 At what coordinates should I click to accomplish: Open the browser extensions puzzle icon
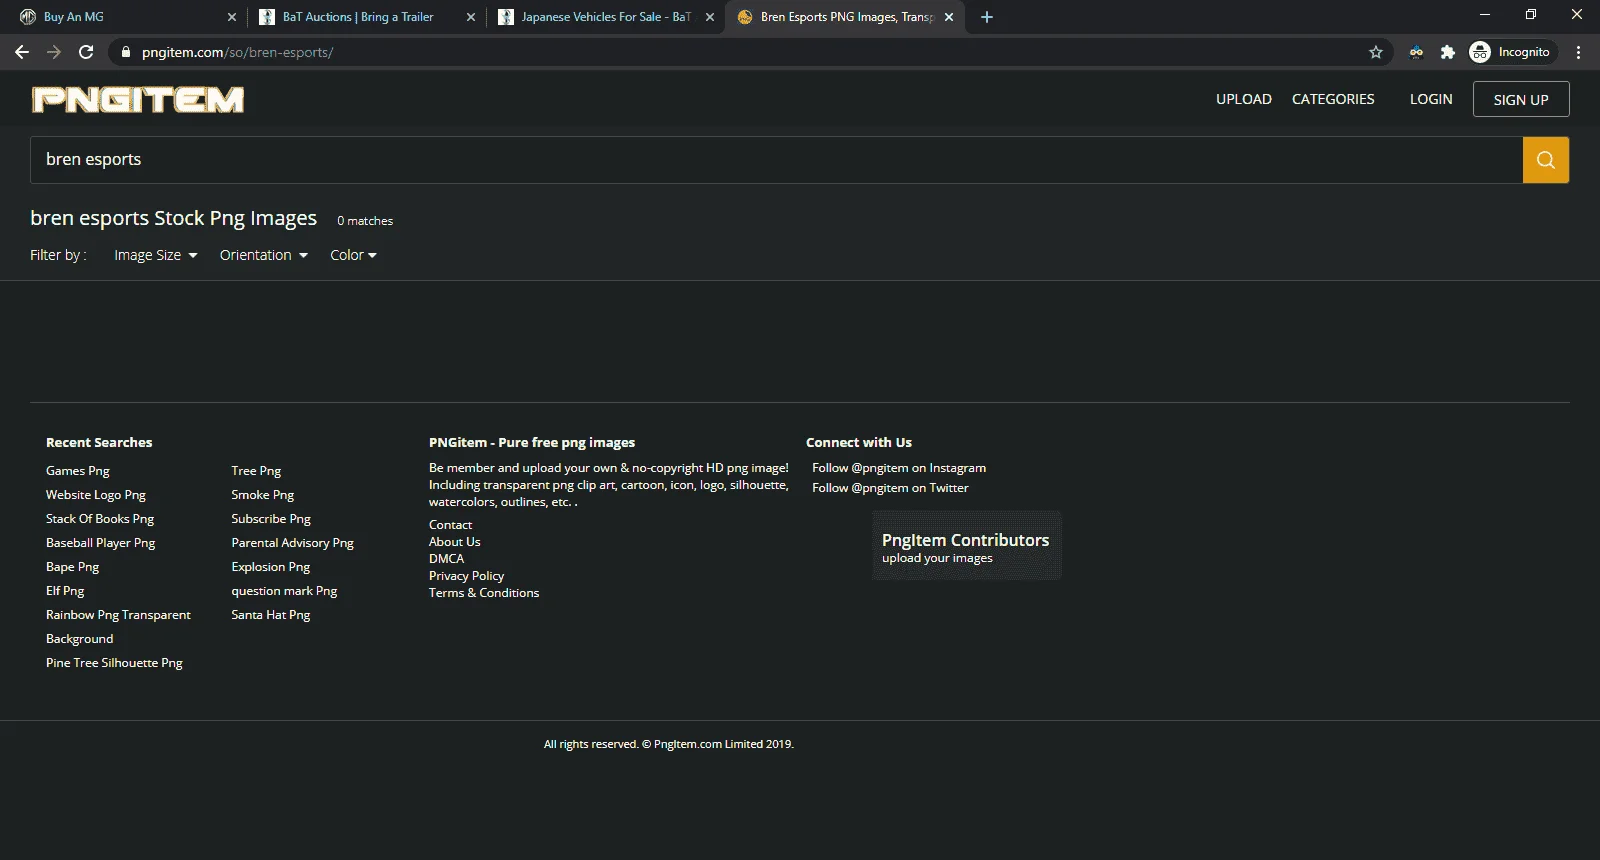pyautogui.click(x=1447, y=52)
